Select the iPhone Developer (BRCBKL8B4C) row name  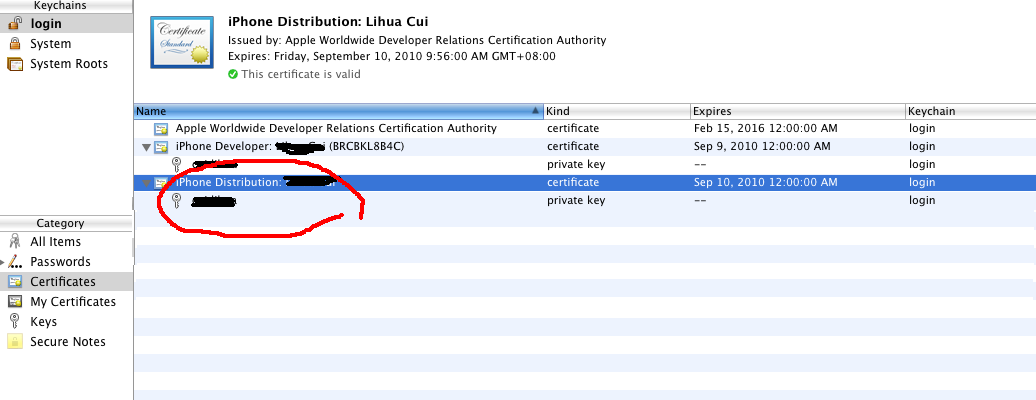point(289,146)
